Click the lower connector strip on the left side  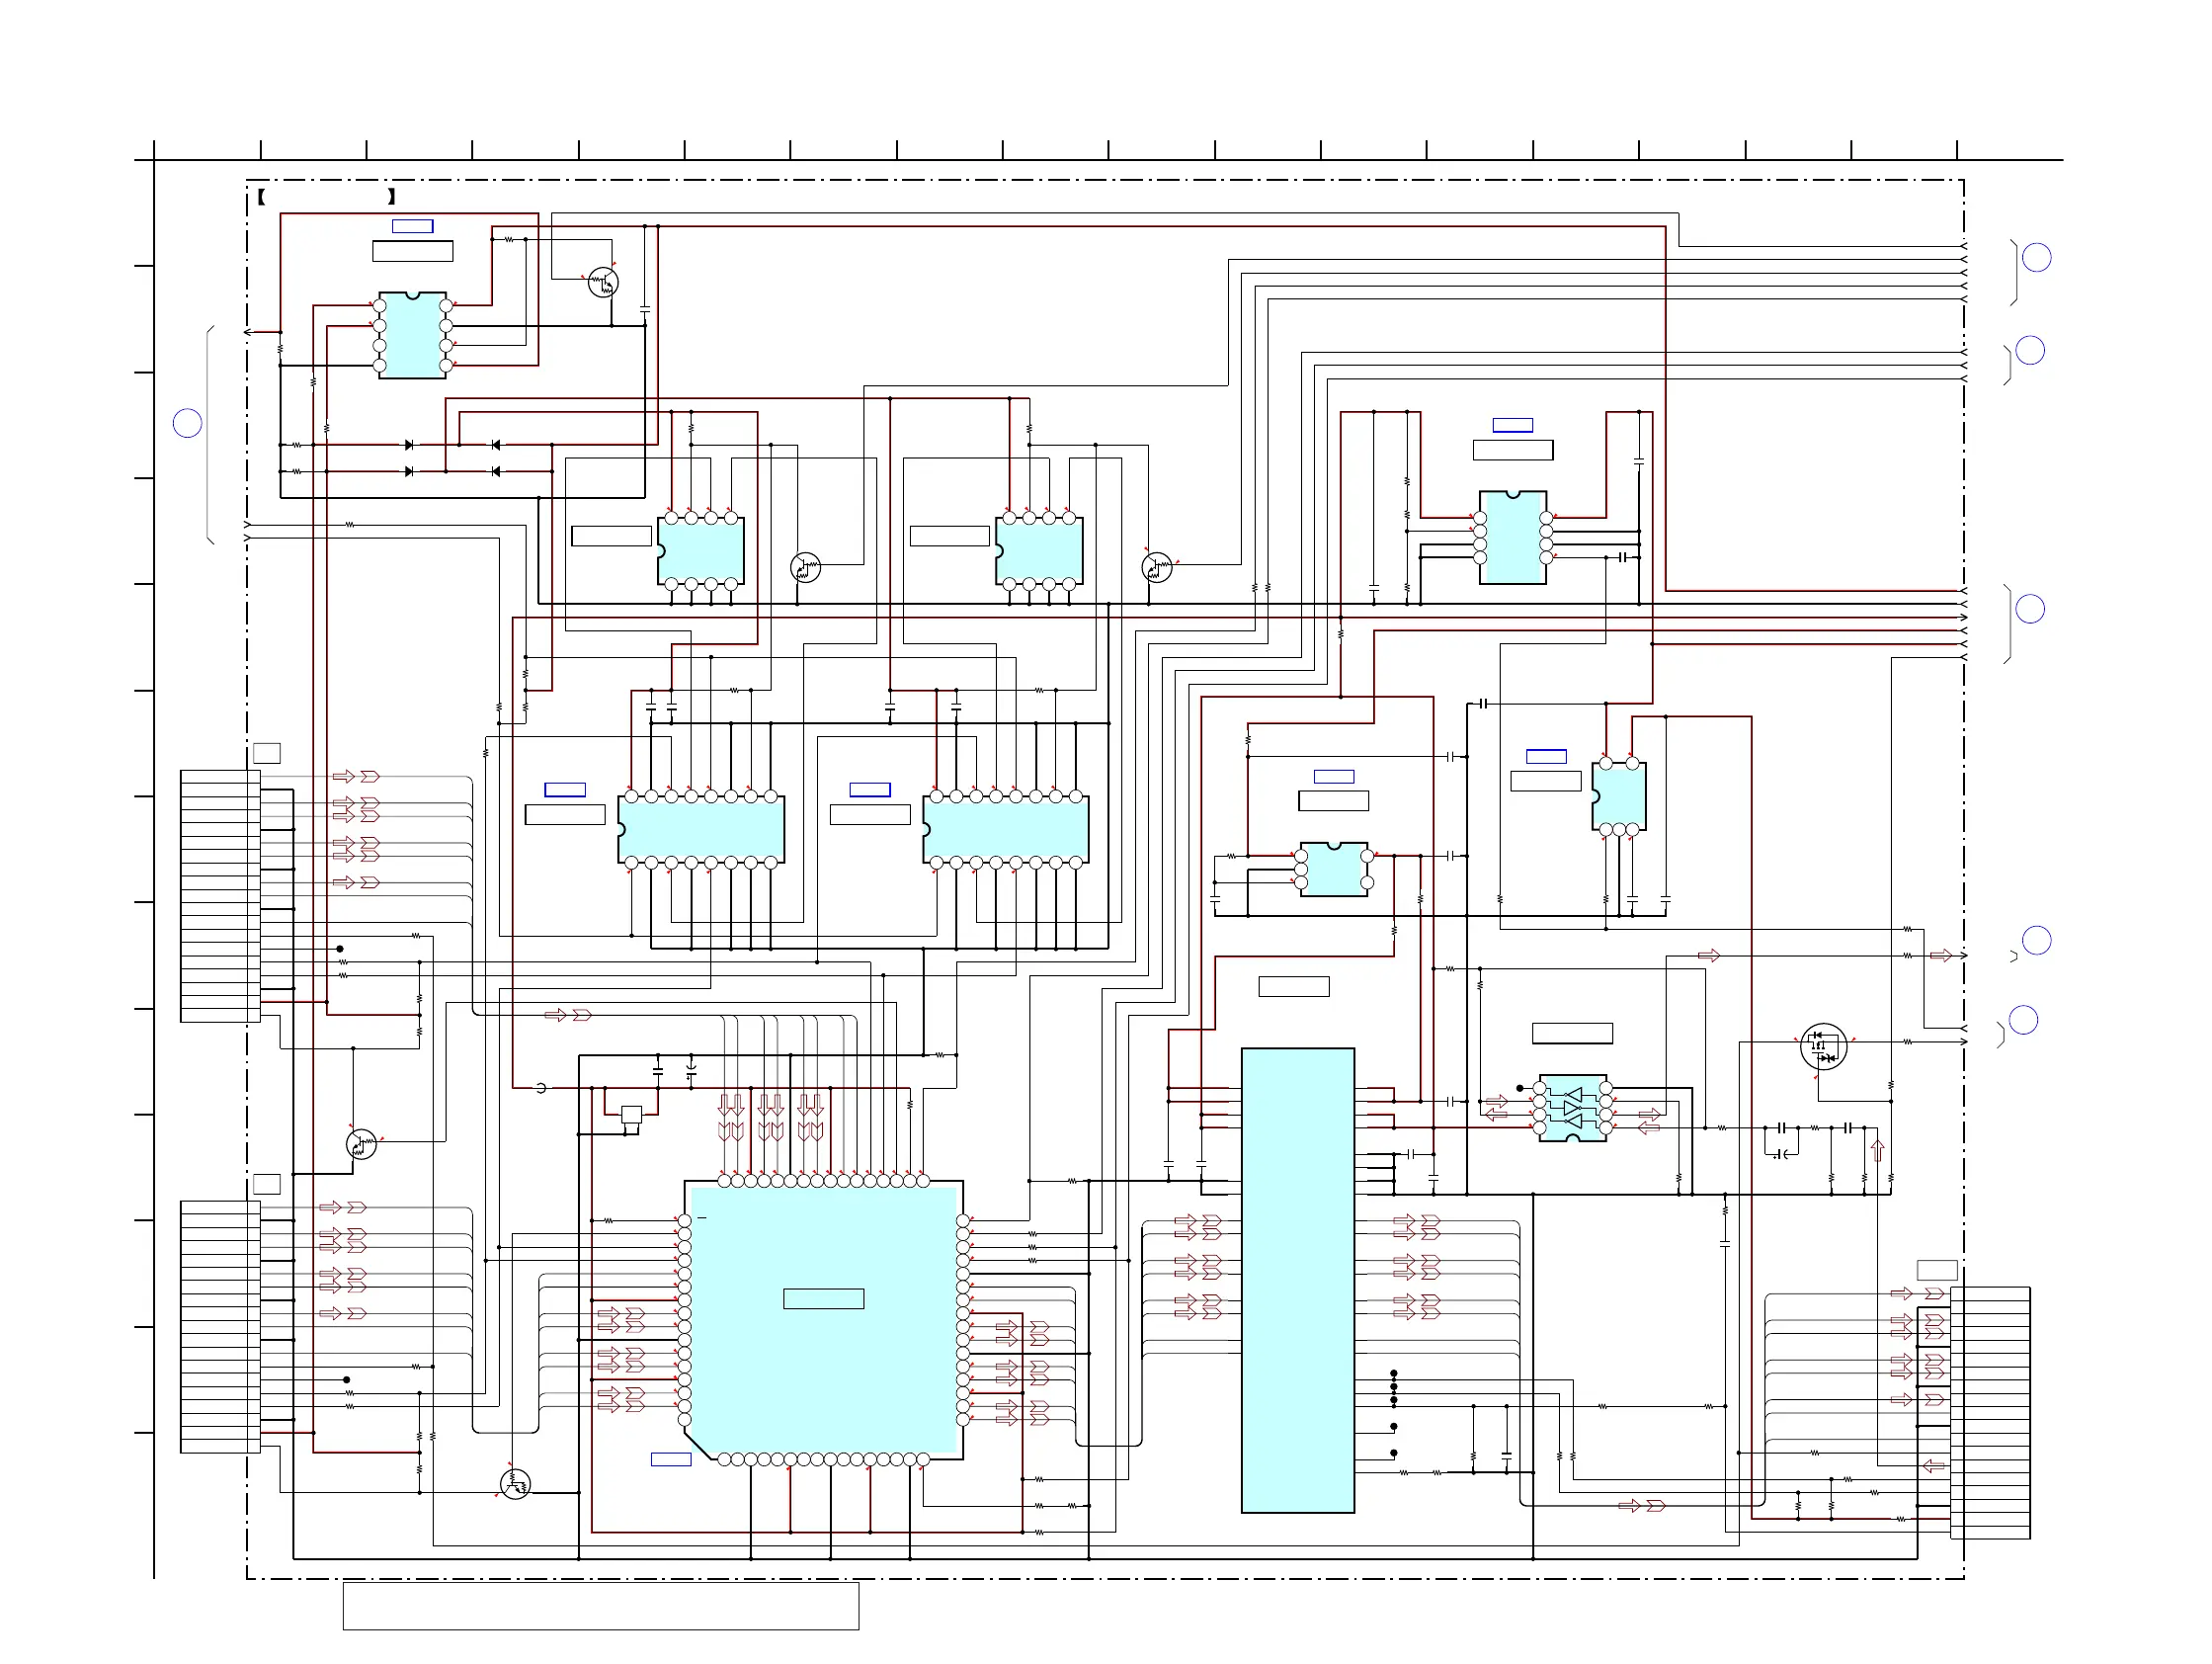pos(220,1326)
